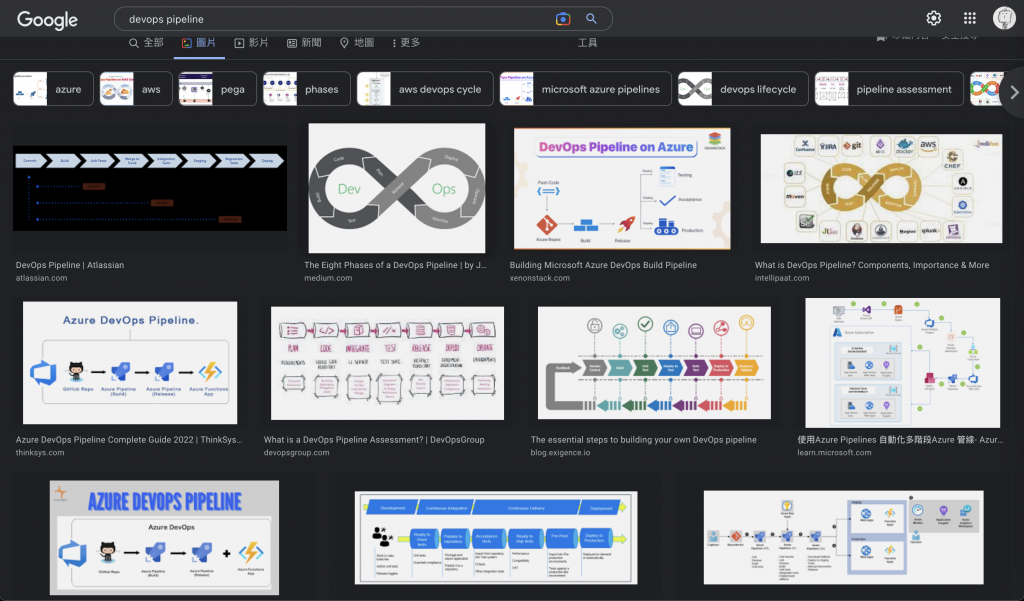The width and height of the screenshot is (1024, 601).
Task: Click the right arrow to show more chips
Action: [1014, 92]
